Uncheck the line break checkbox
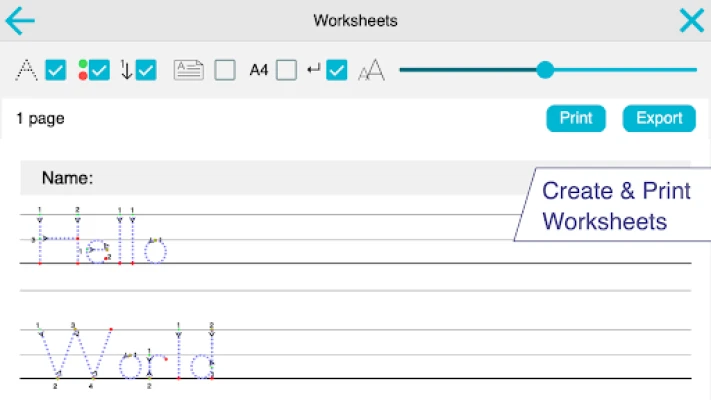 (337, 70)
